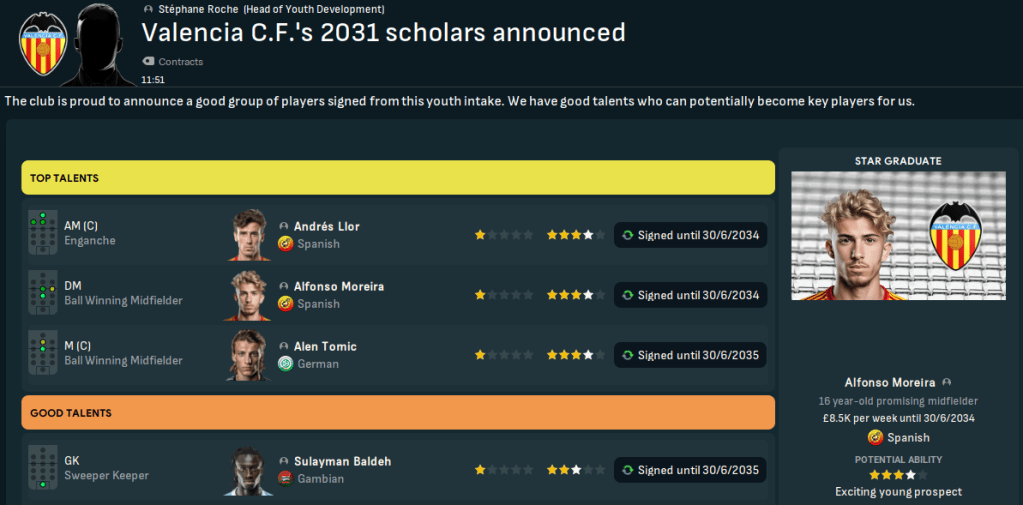Click Sulayman Baldeh's goalkeeper position icon

(43, 468)
